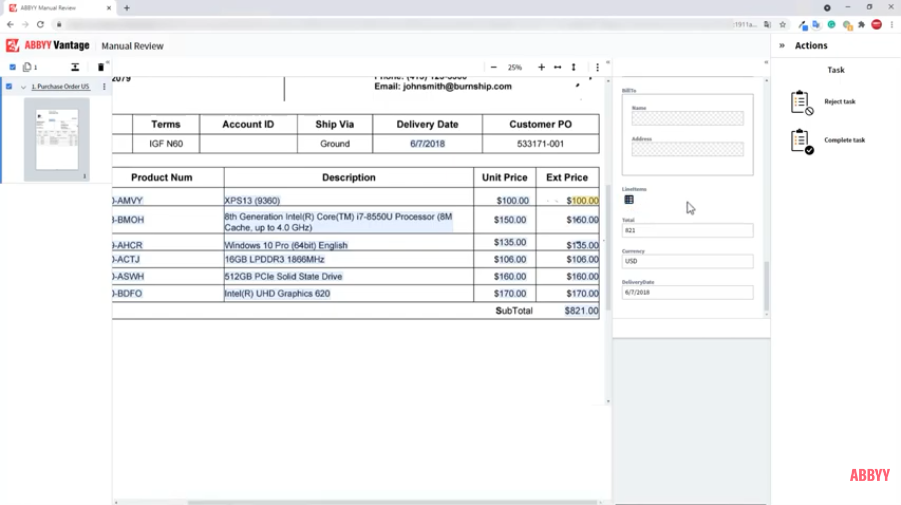This screenshot has height=505, width=901.
Task: Toggle the select-all documents checkbox
Action: [x=13, y=67]
